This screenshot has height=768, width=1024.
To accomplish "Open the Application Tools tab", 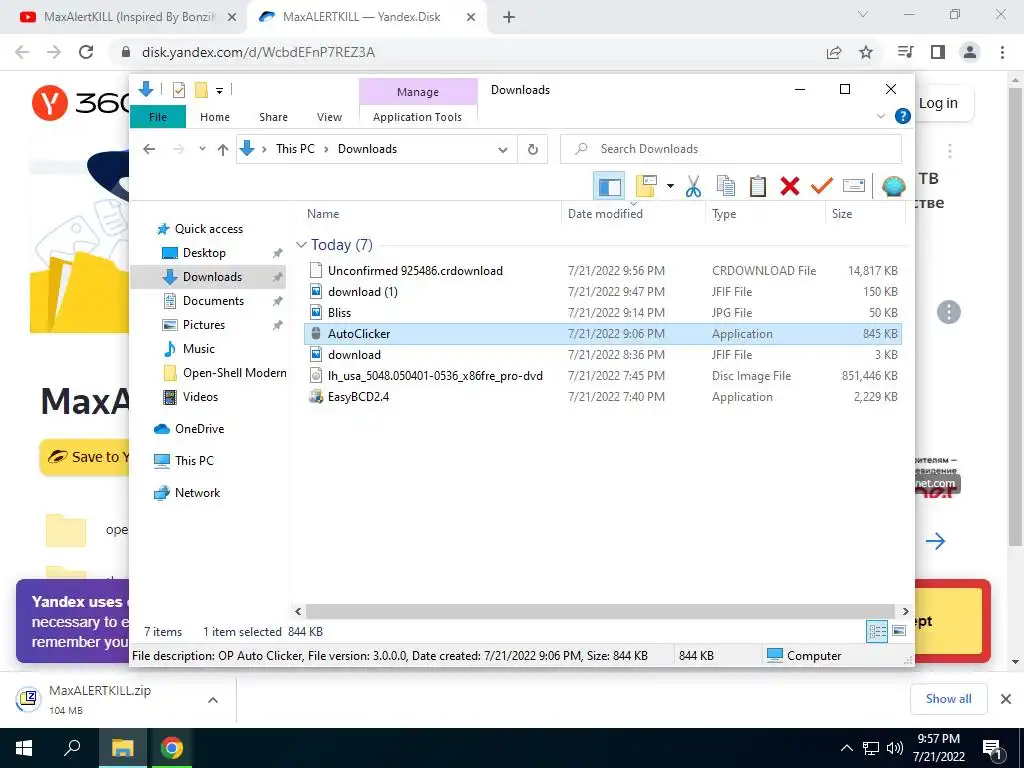I will tap(417, 117).
